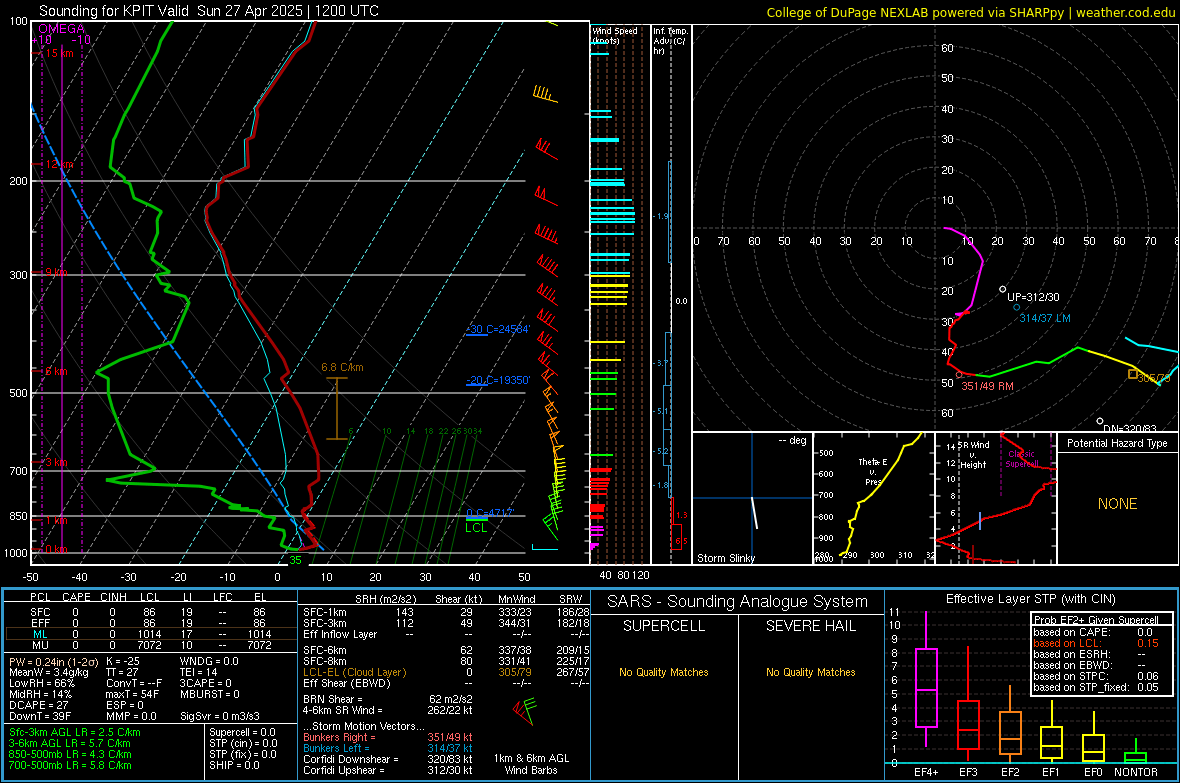Click the SUPERCELL analogue column header
Viewport: 1180px width, 783px height.
664,626
